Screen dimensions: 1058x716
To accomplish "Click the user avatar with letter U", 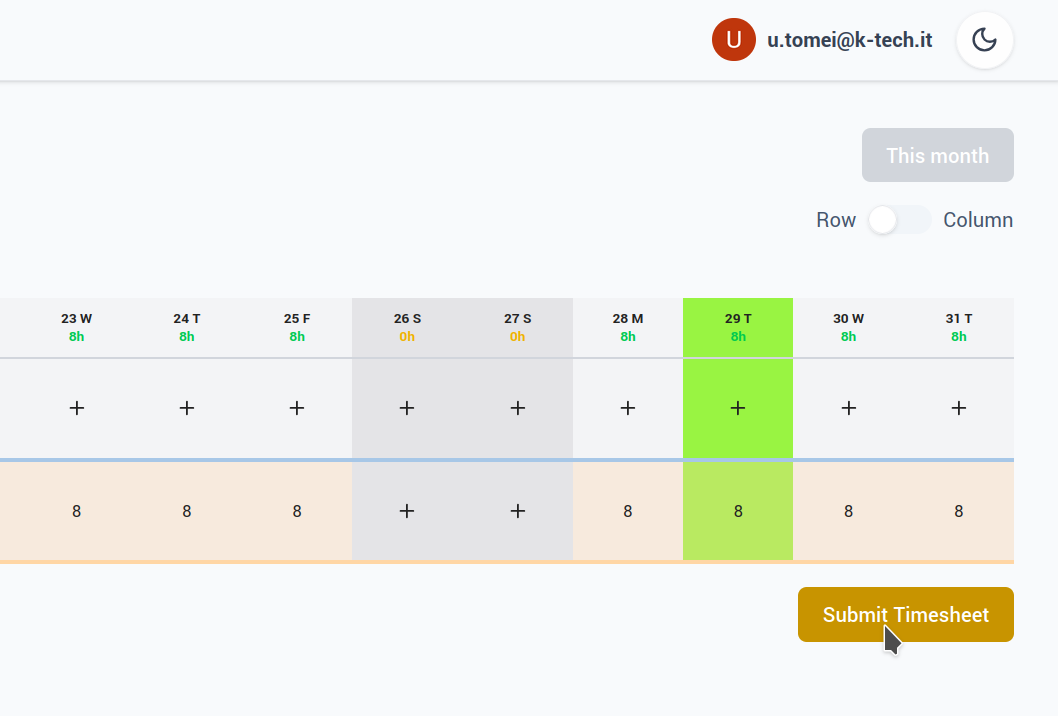I will coord(733,40).
